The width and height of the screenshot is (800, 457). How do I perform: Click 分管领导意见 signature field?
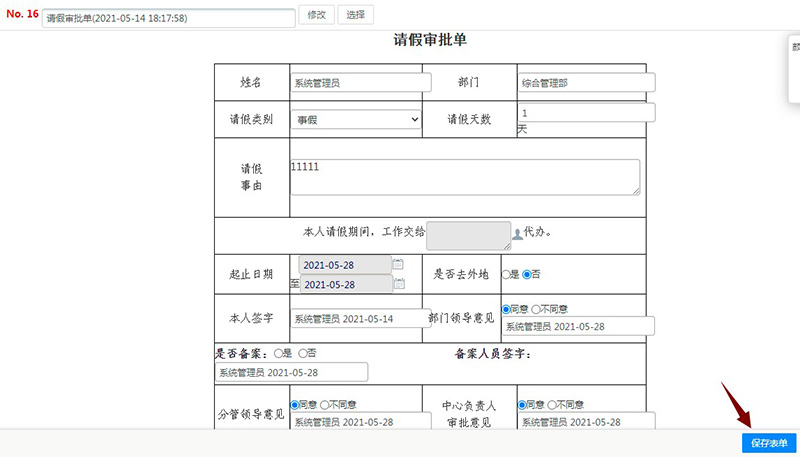pyautogui.click(x=361, y=421)
